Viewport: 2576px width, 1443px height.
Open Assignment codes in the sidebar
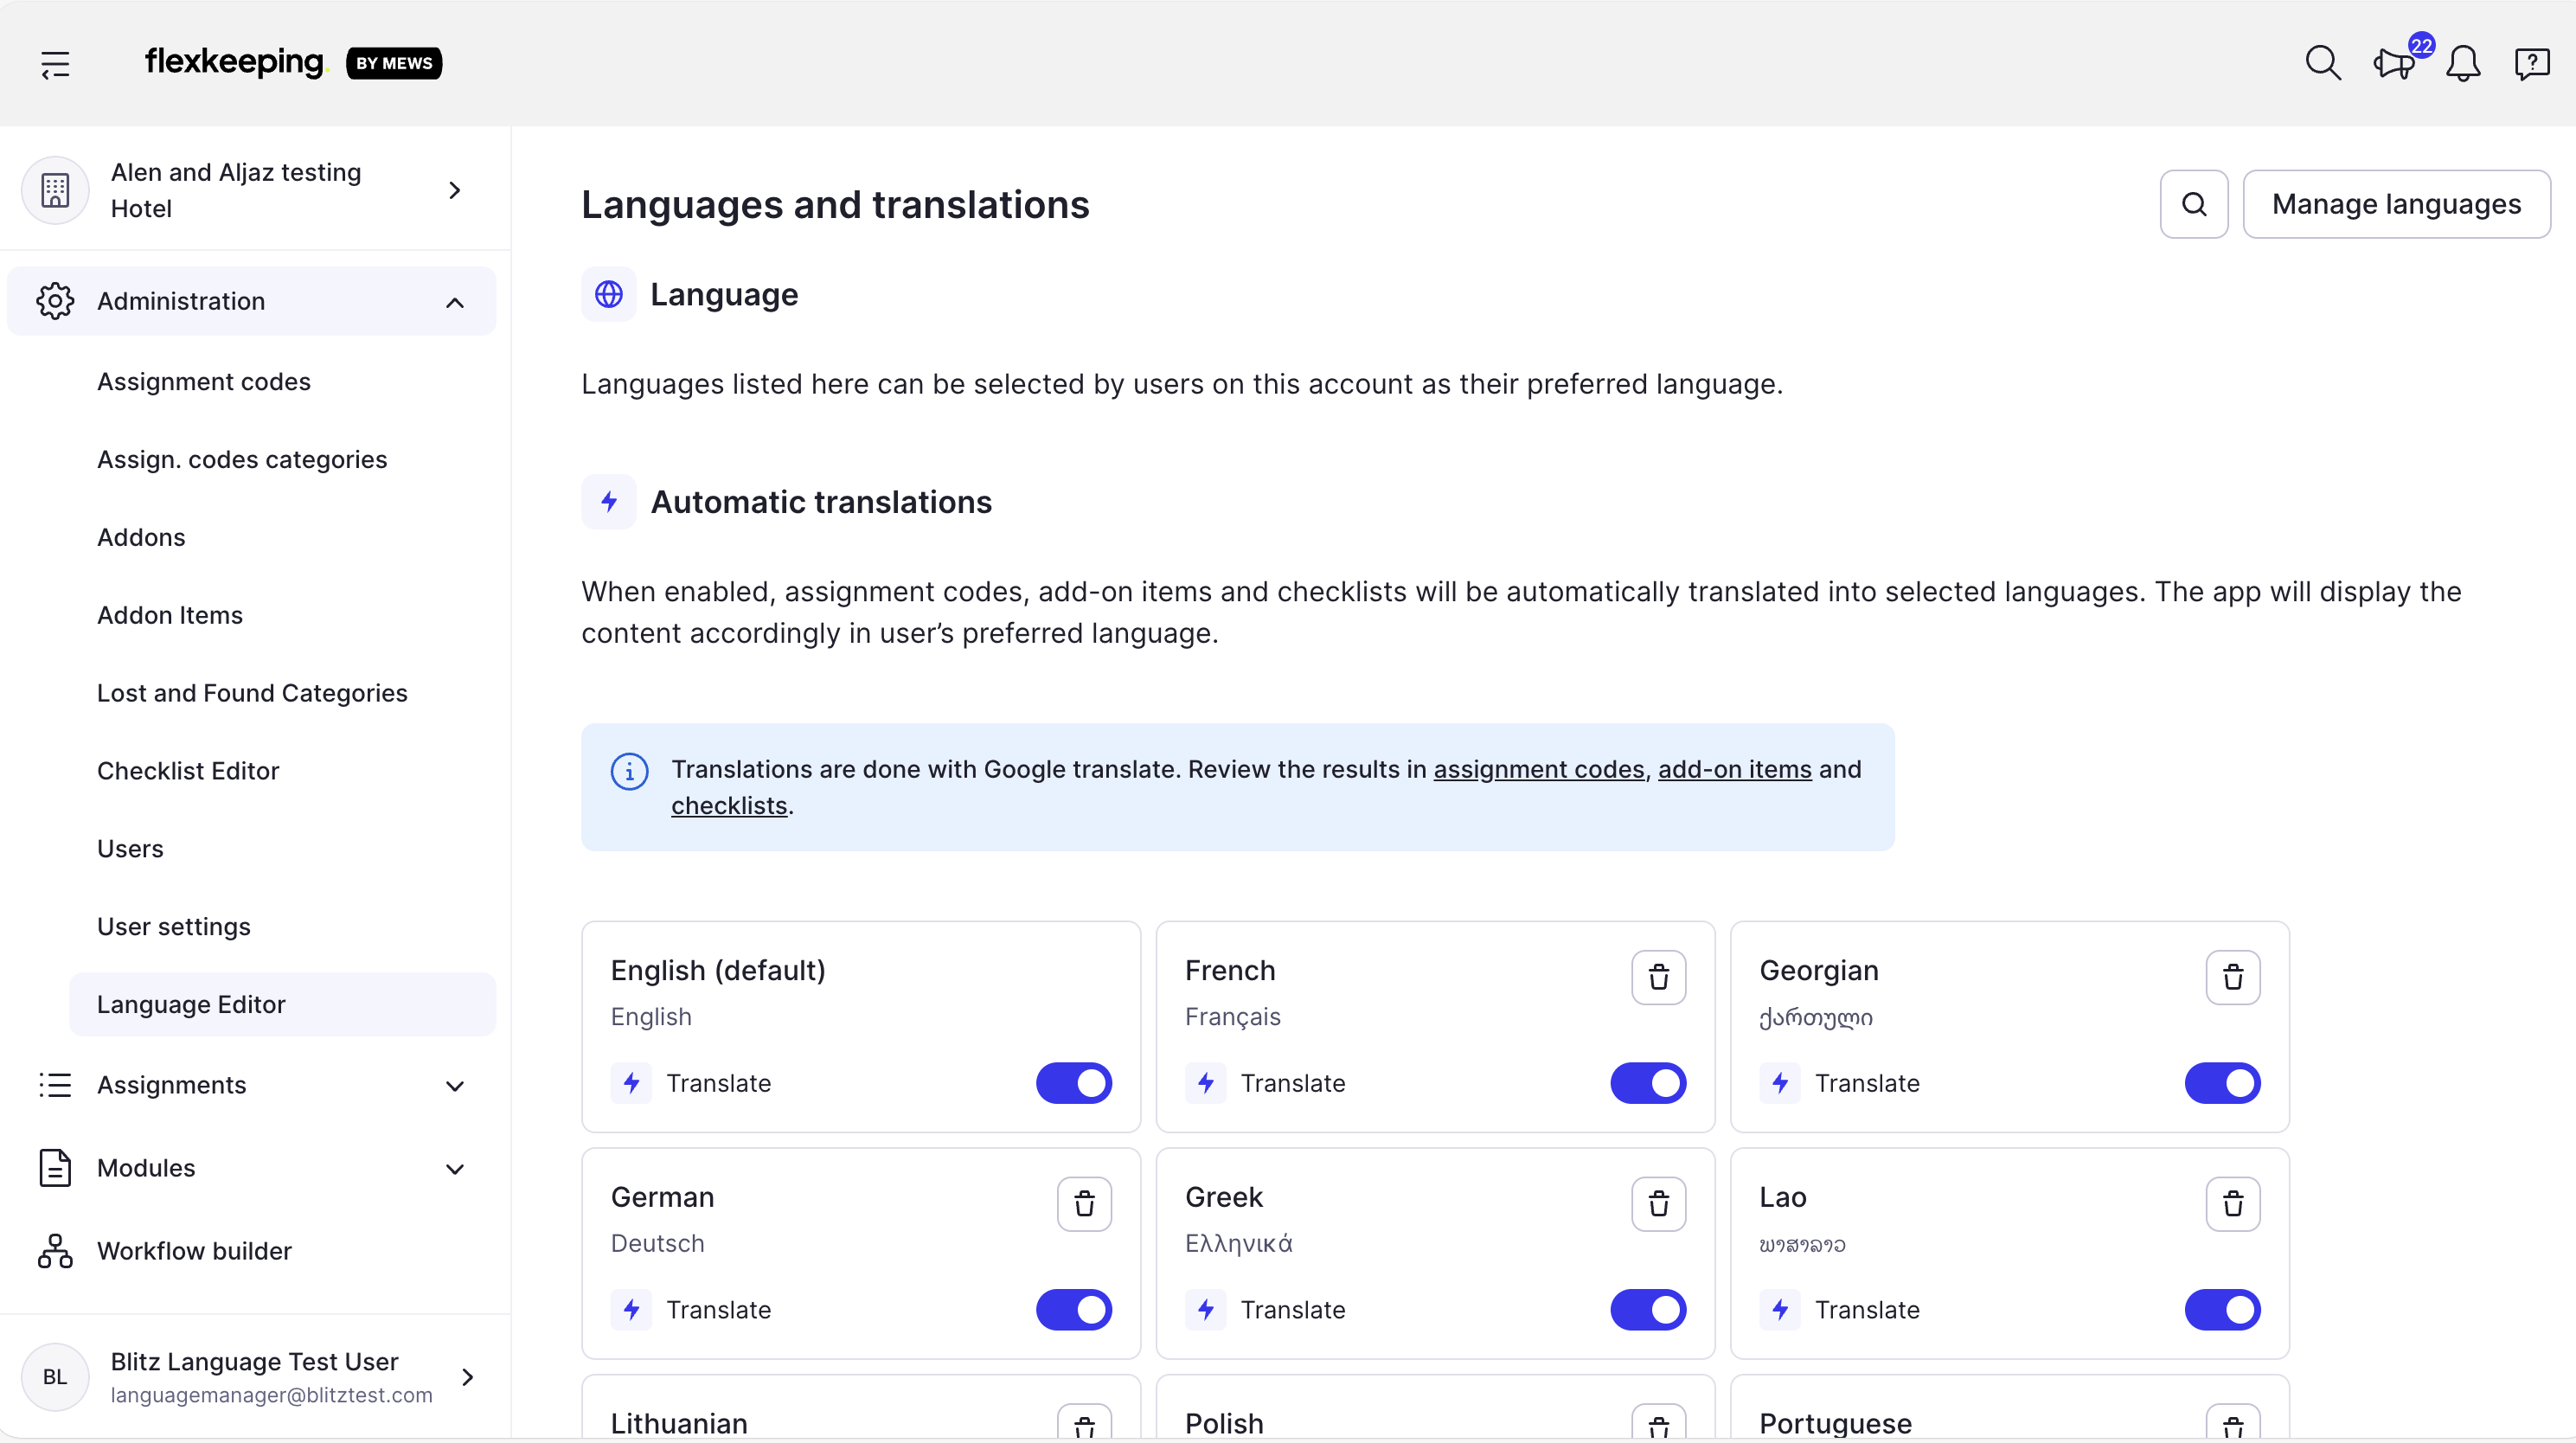tap(204, 381)
